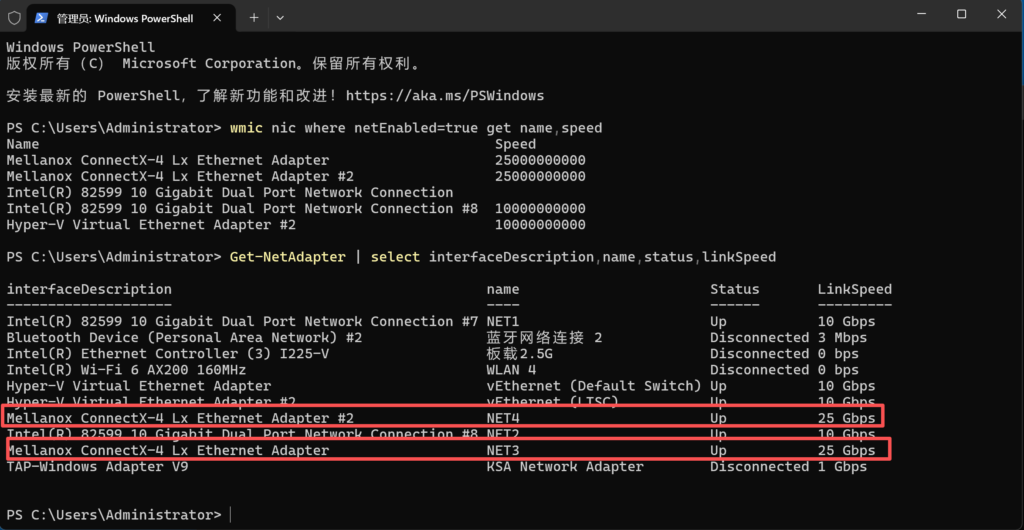Click the Status column header
This screenshot has width=1024, height=530.
(734, 289)
